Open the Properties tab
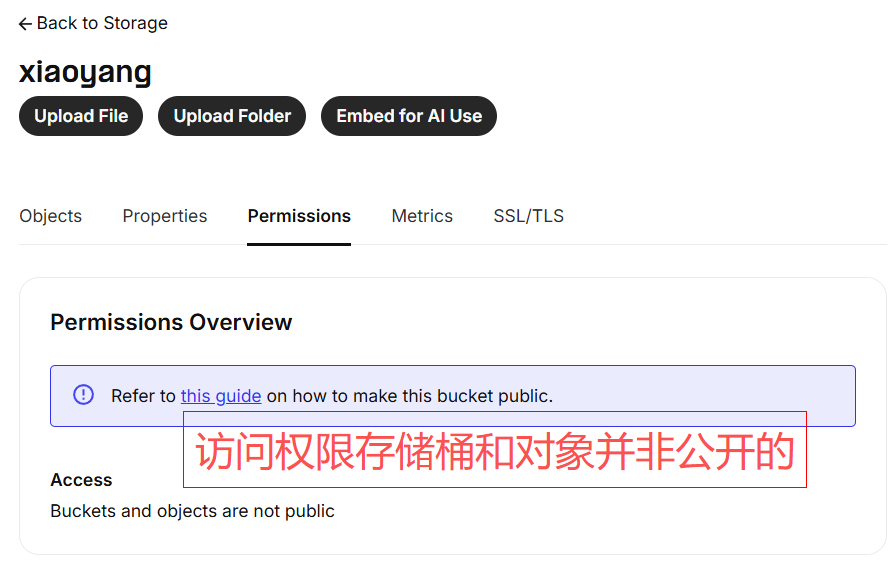This screenshot has width=893, height=579. click(165, 216)
